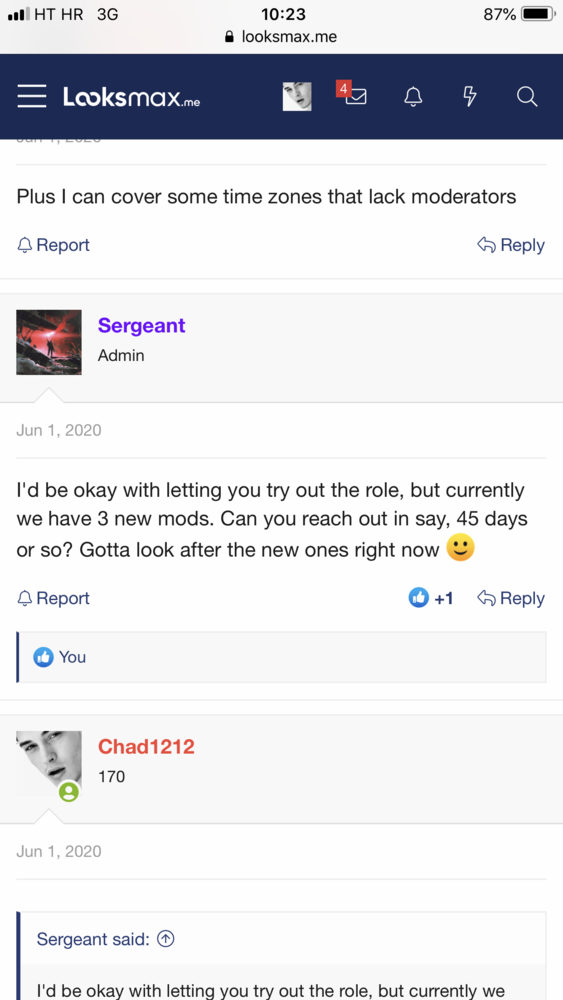The image size is (563, 1000).
Task: Open the inbox envelope with 4 unread
Action: point(351,94)
